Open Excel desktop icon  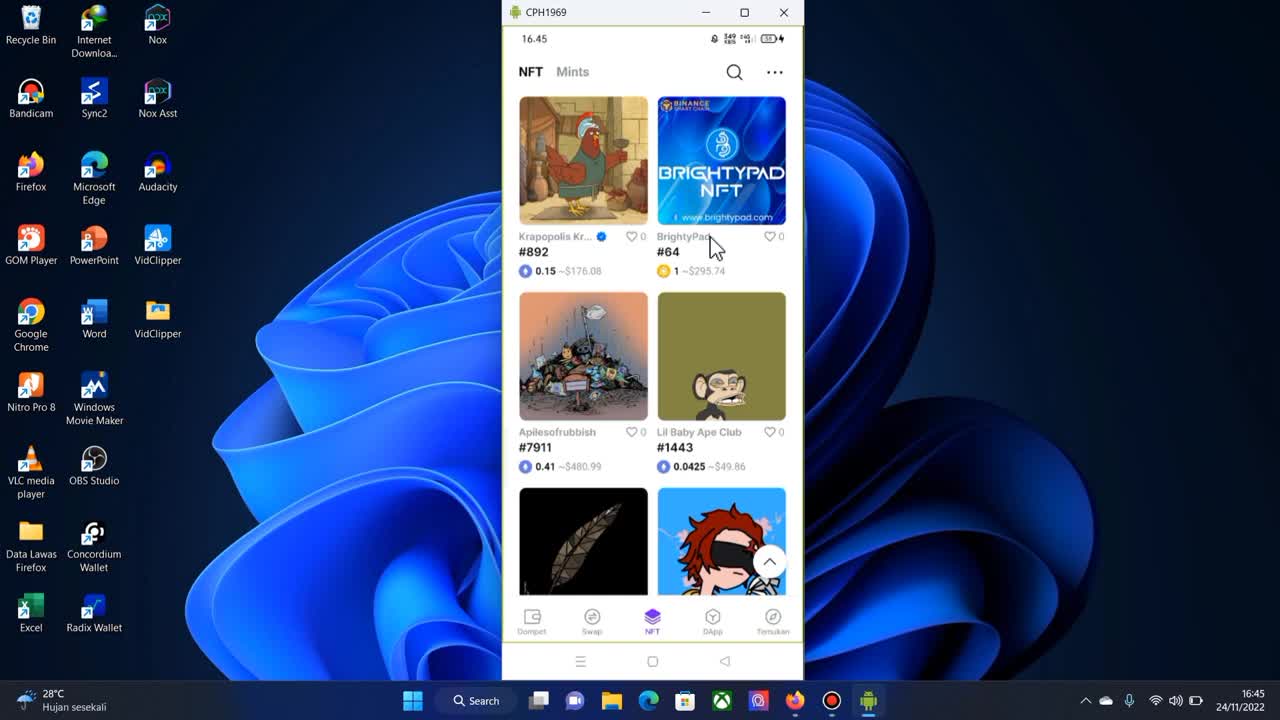31,613
